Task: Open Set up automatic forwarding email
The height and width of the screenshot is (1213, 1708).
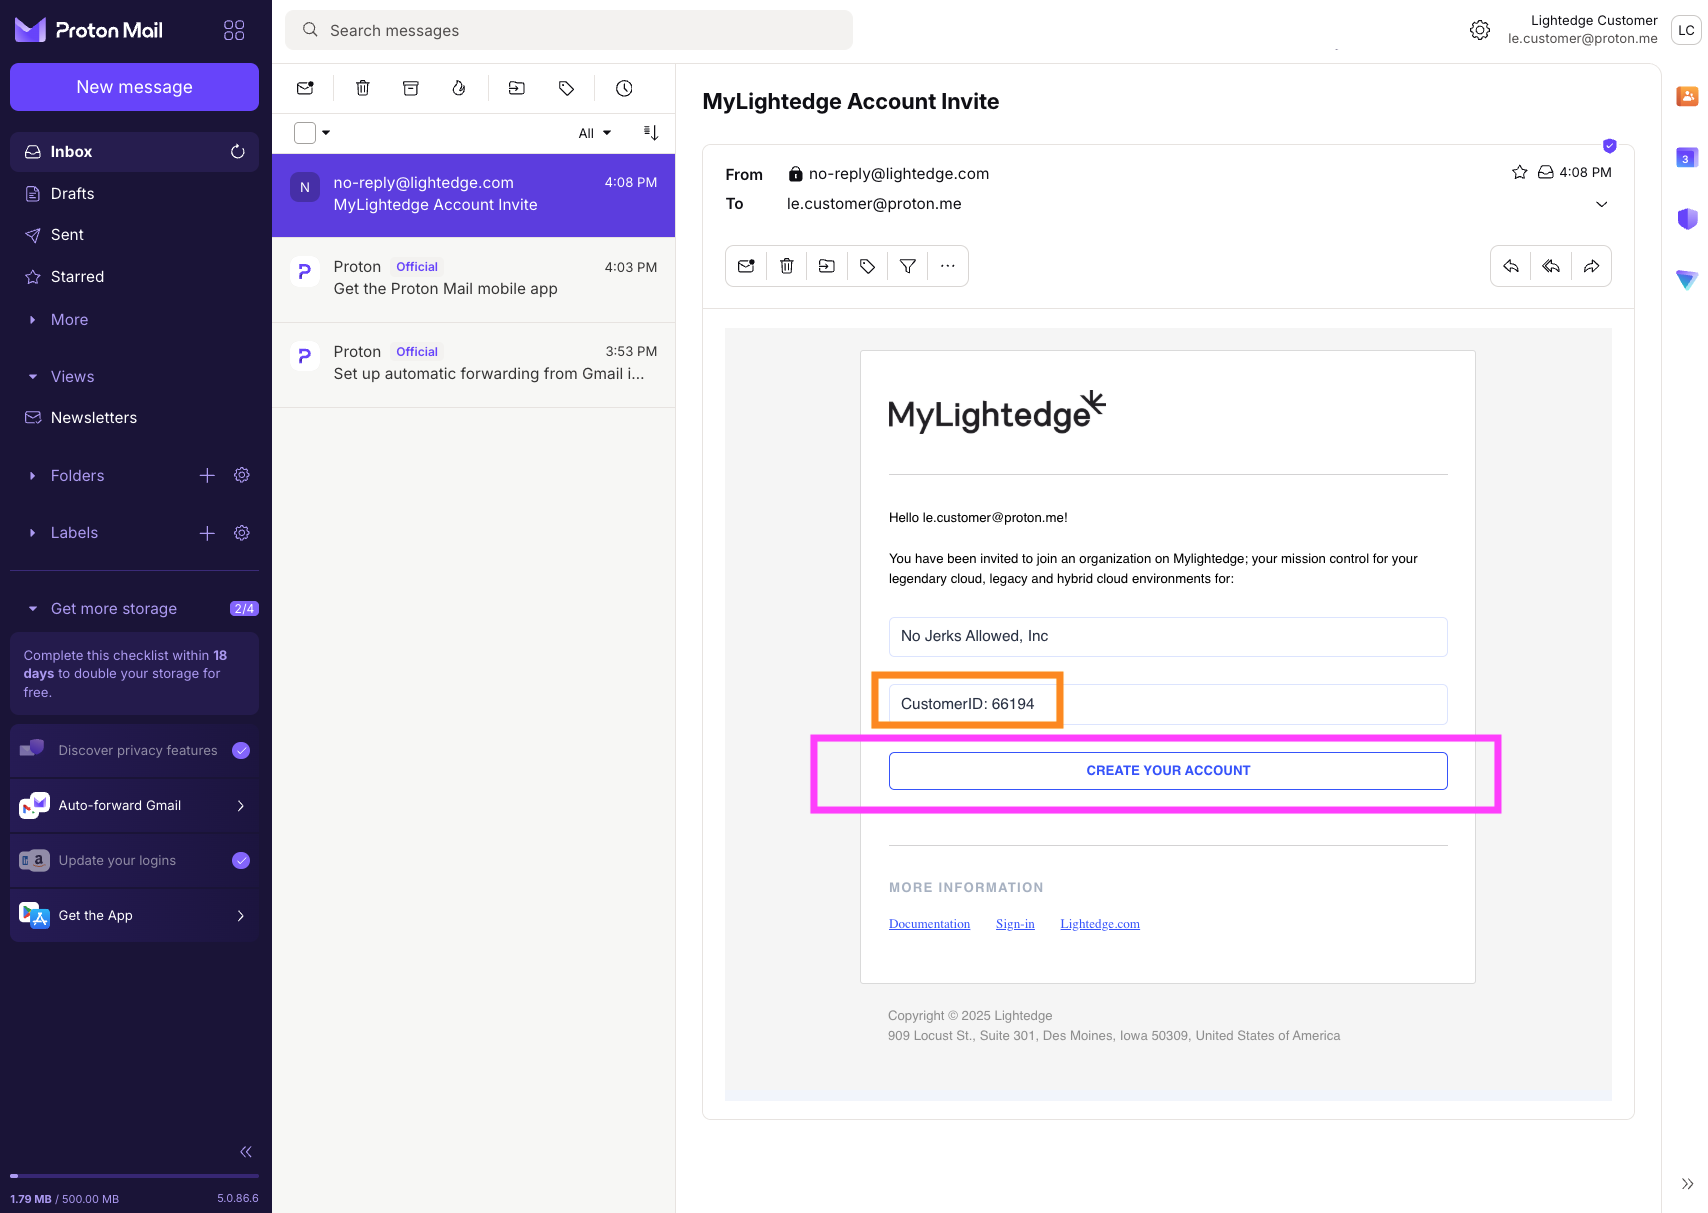Action: tap(473, 364)
